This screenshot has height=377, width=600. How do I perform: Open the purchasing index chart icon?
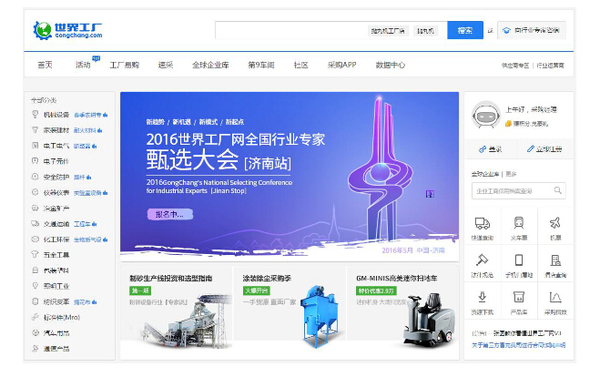(555, 297)
